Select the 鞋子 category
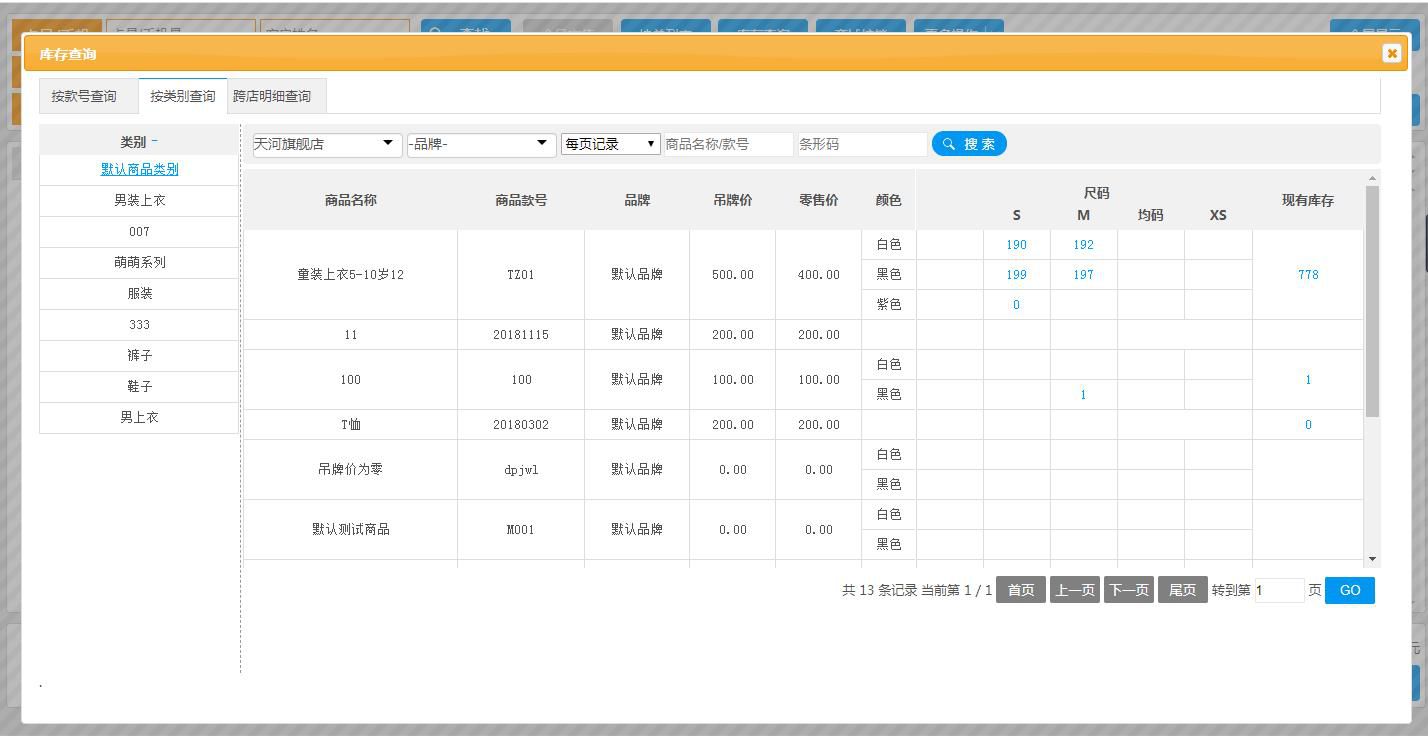Viewport: 1428px width, 736px height. coord(138,386)
